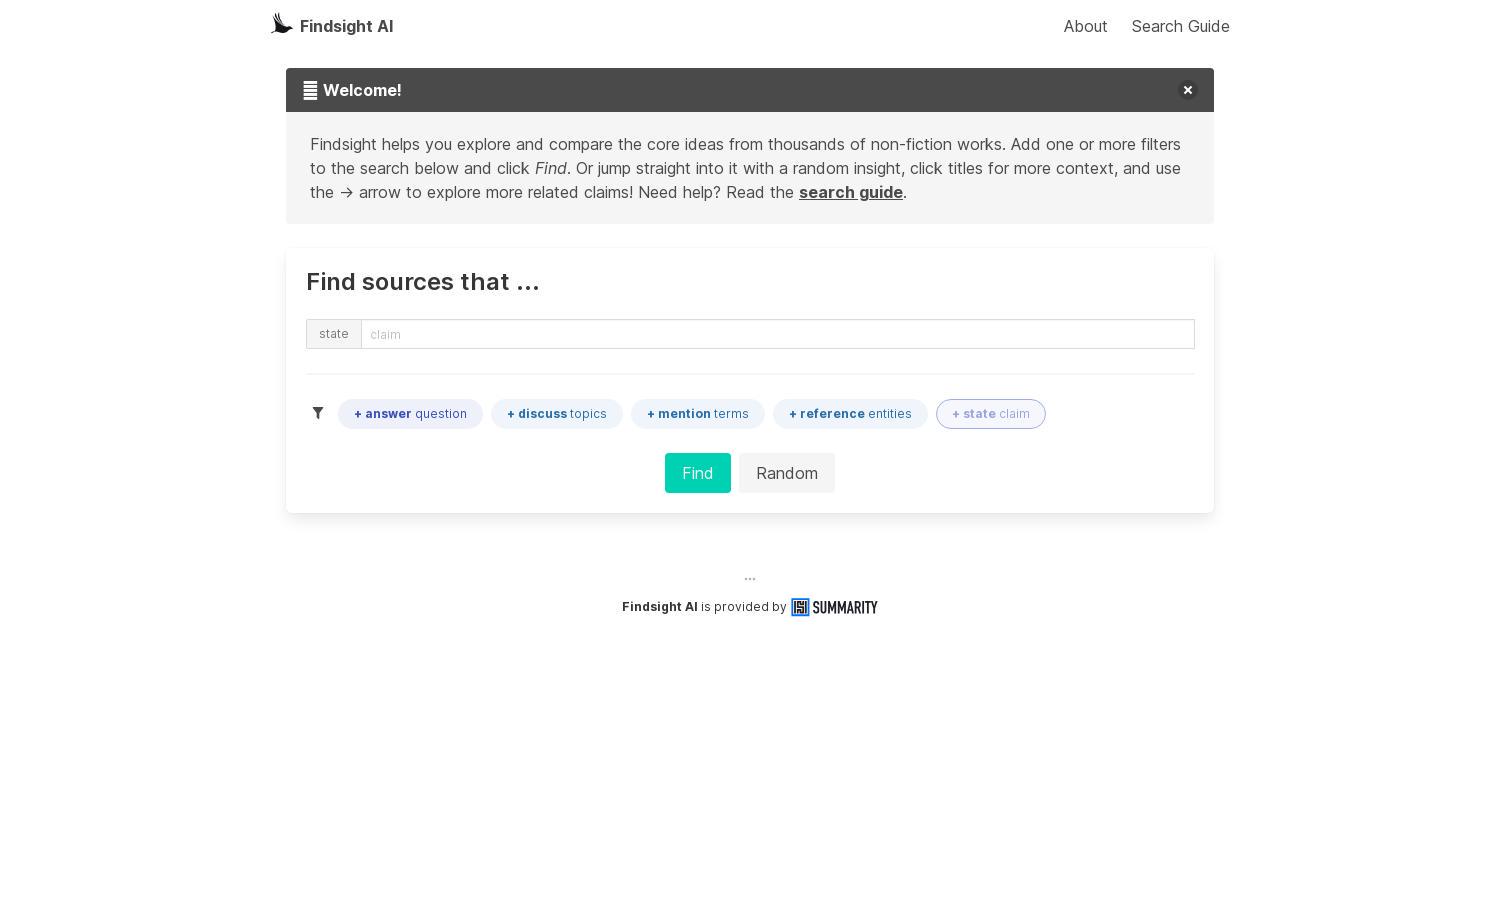Get a Random insight
The width and height of the screenshot is (1500, 900).
coord(786,473)
